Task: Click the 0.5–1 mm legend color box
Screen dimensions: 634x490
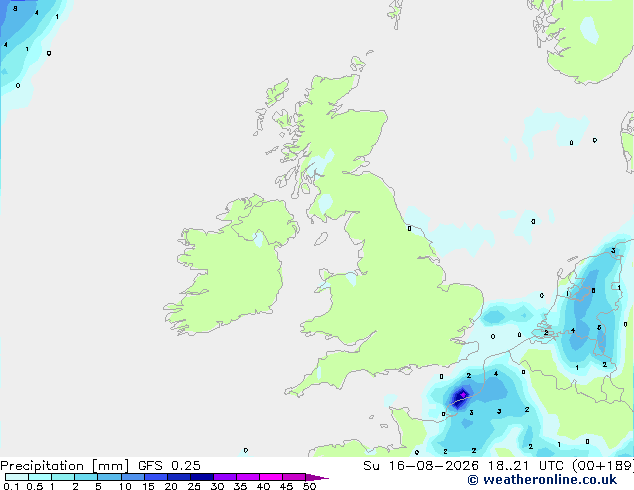Action: (x=40, y=477)
